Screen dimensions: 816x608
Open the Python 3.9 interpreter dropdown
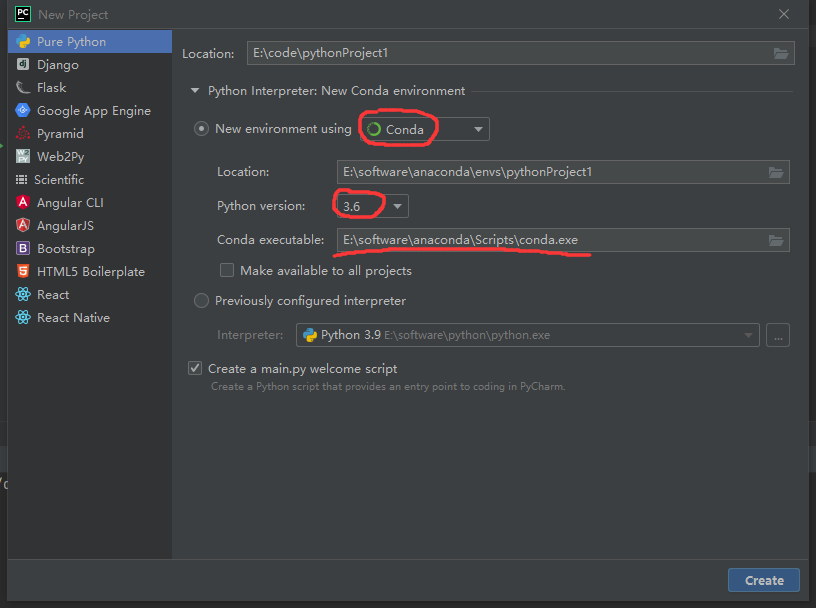[x=528, y=335]
